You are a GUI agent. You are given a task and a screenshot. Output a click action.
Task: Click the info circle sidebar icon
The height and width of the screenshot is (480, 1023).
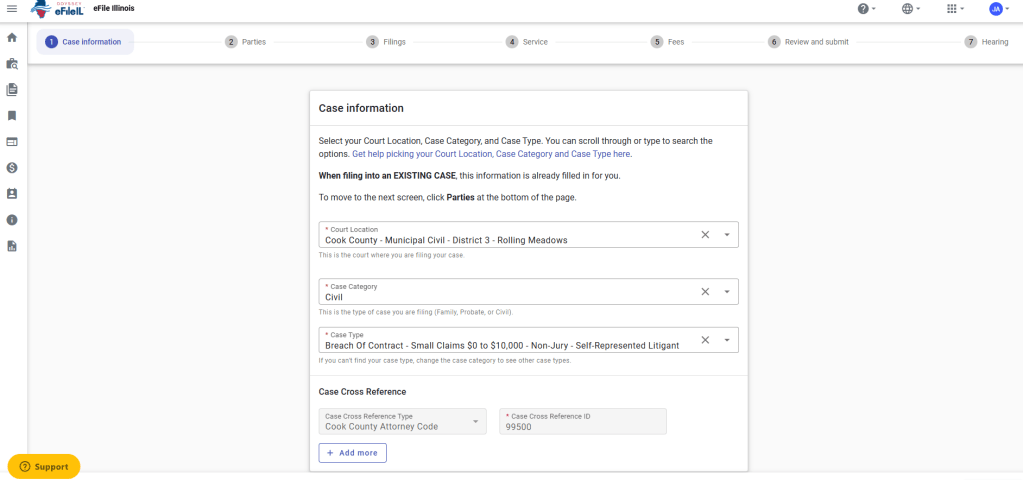tap(12, 220)
